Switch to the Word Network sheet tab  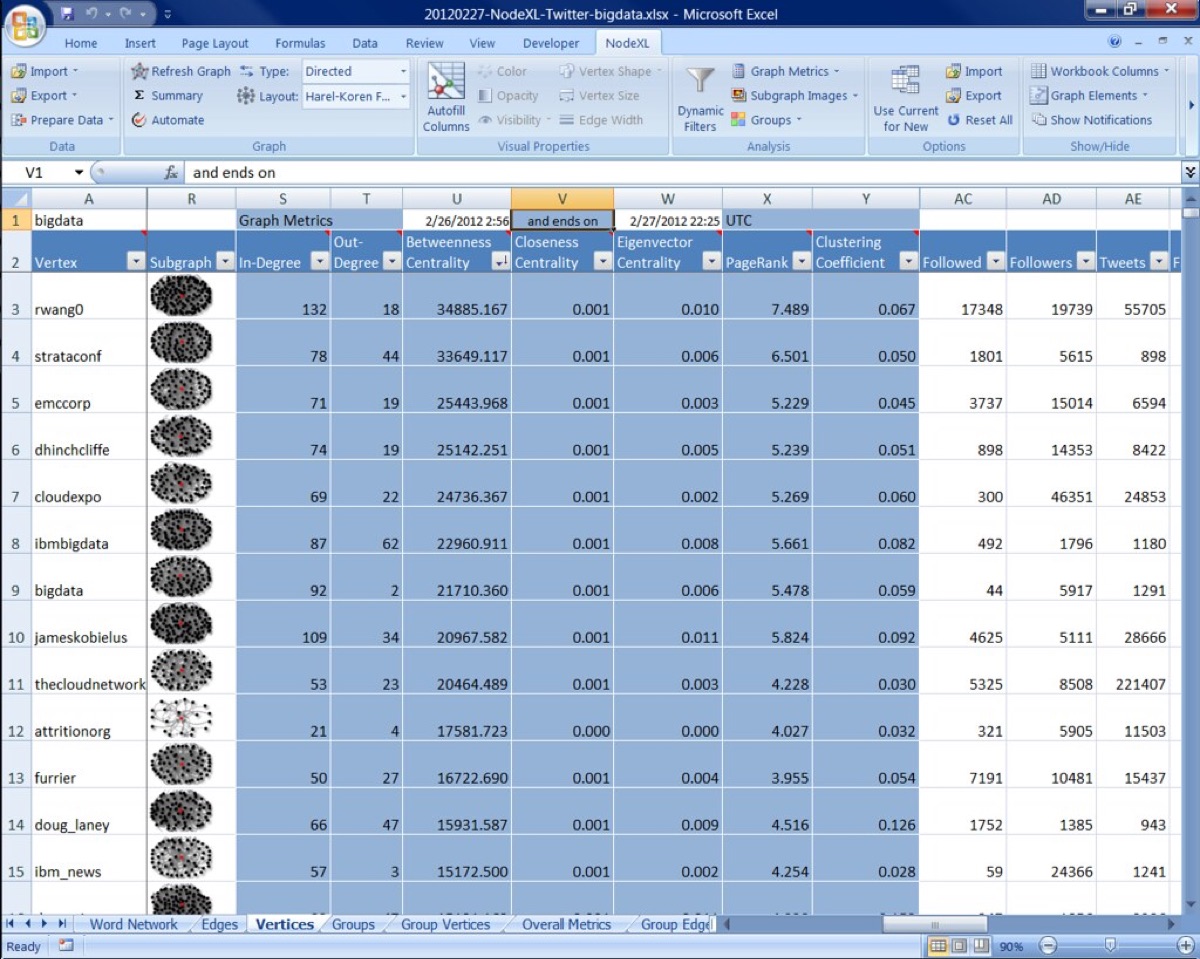pos(133,924)
